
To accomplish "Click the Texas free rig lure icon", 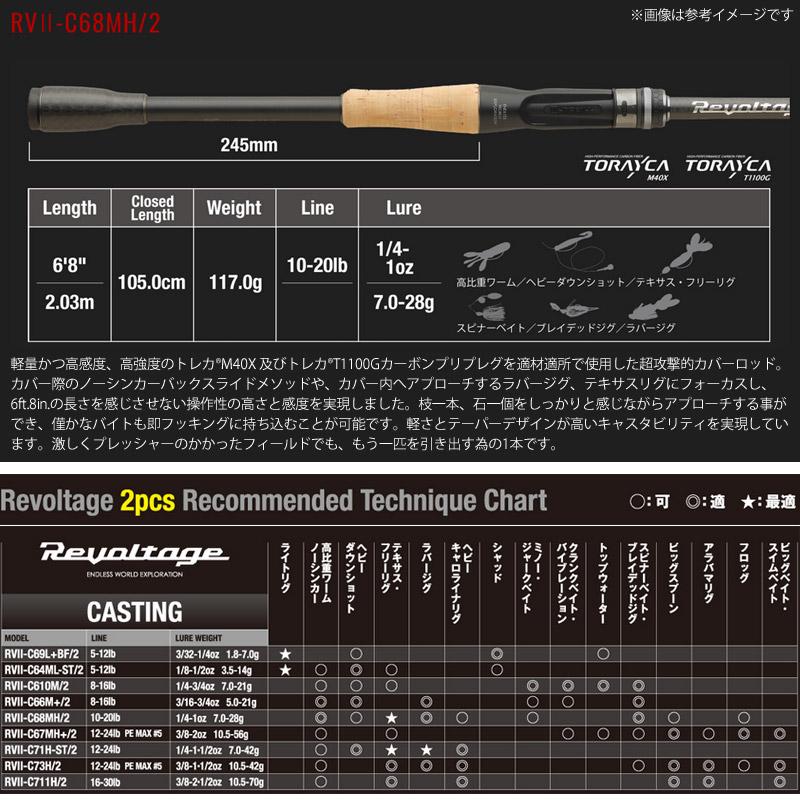I will [692, 250].
